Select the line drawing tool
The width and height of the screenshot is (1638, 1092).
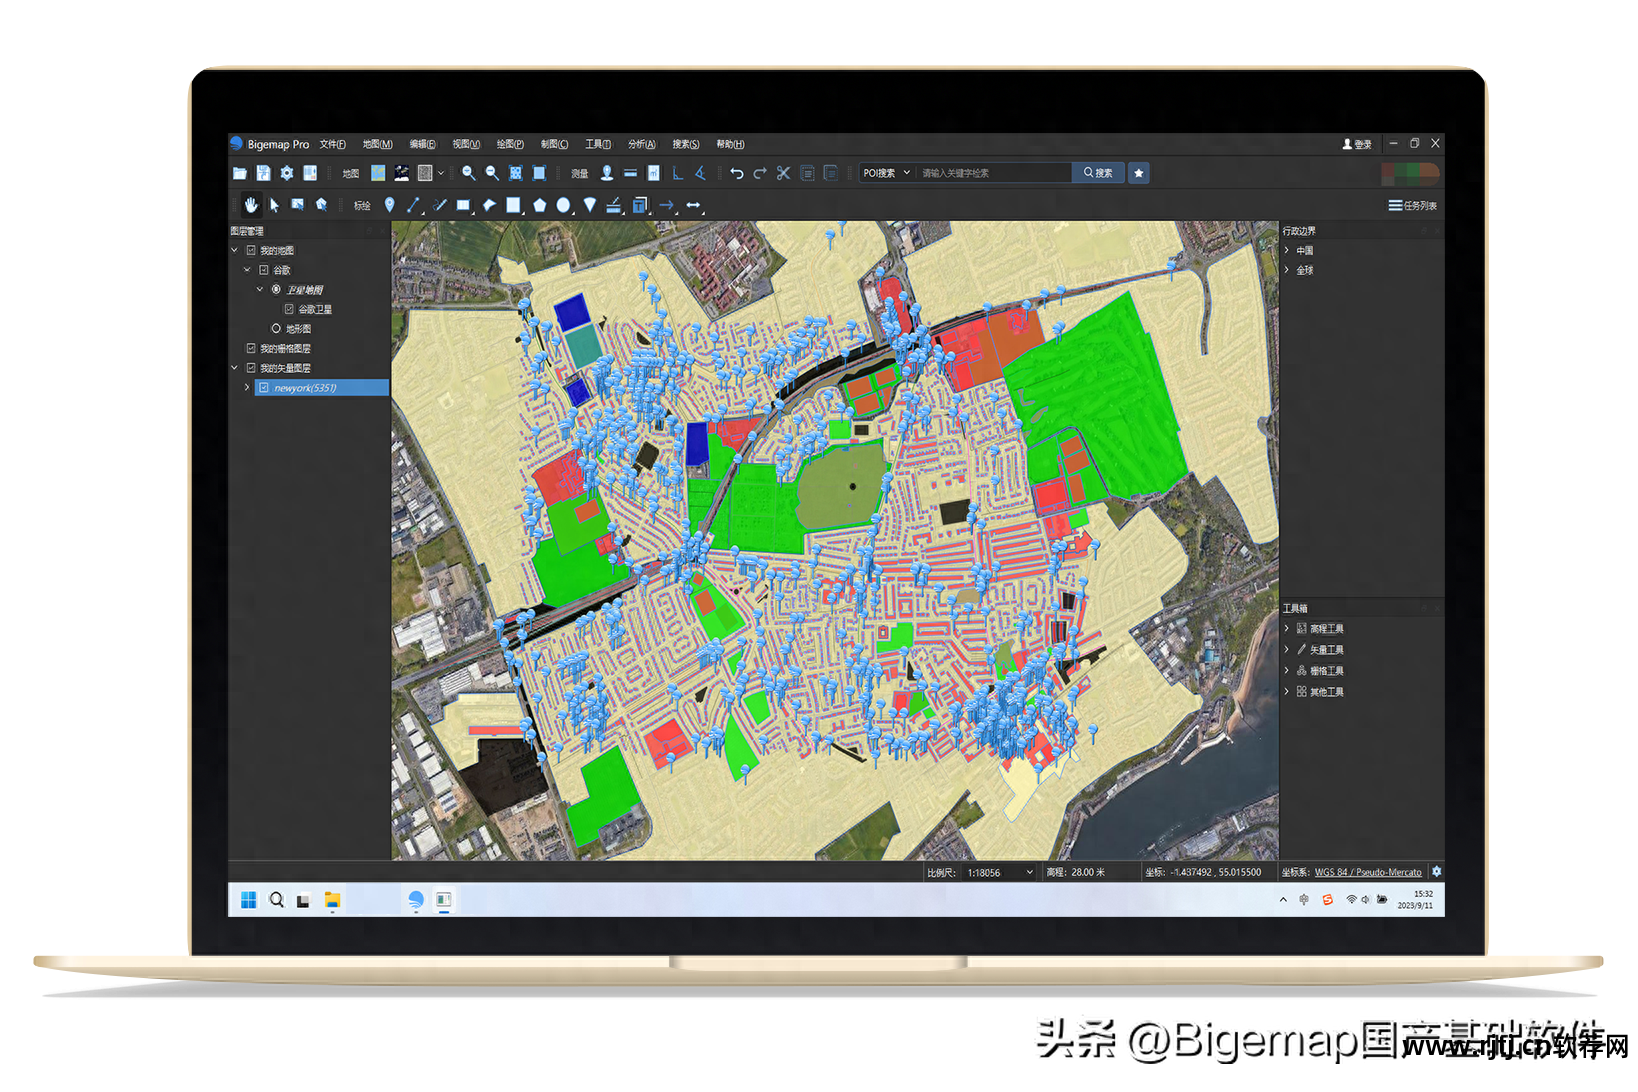pyautogui.click(x=413, y=205)
